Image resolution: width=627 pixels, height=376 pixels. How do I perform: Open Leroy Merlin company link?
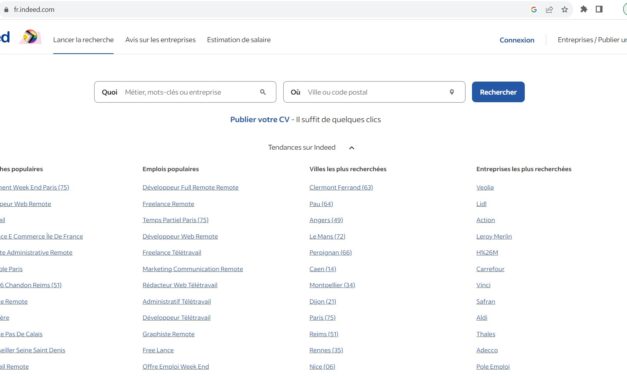pyautogui.click(x=494, y=236)
